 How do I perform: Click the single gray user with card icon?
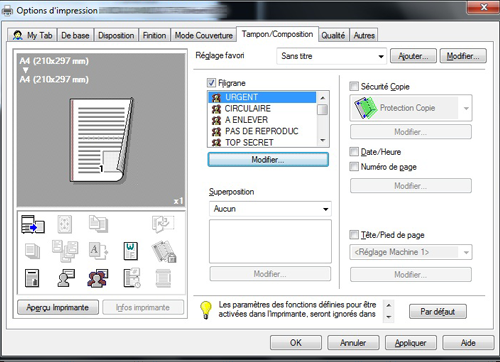click(66, 278)
